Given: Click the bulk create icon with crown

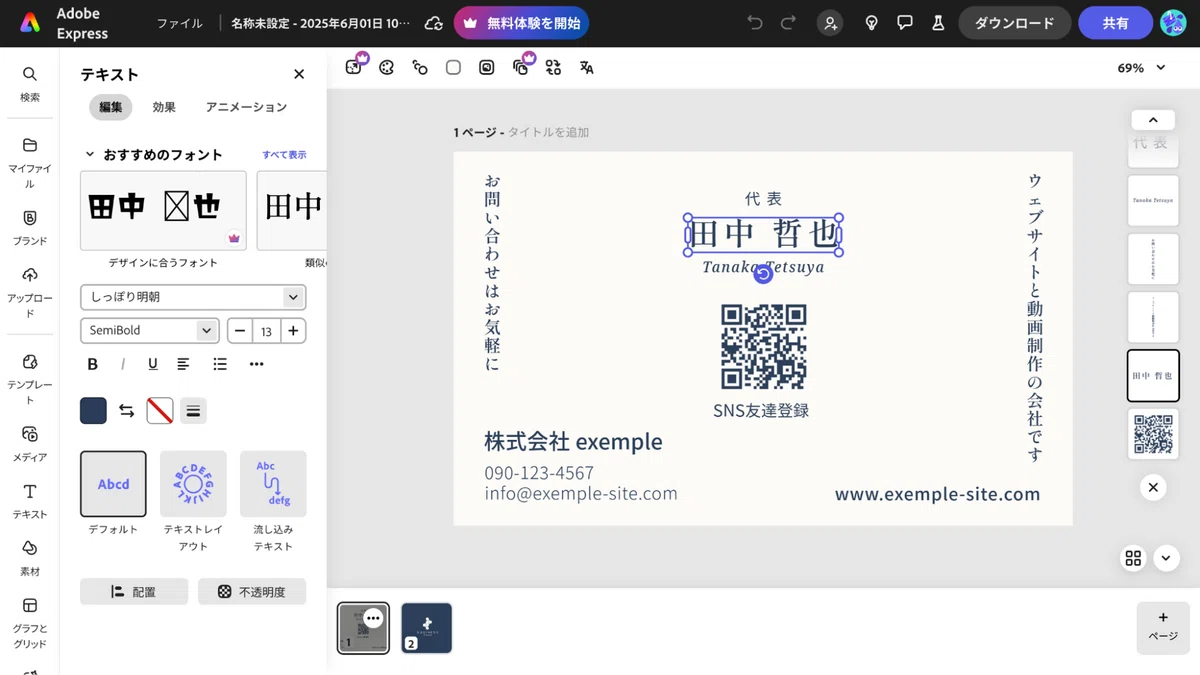Looking at the screenshot, I should point(521,67).
